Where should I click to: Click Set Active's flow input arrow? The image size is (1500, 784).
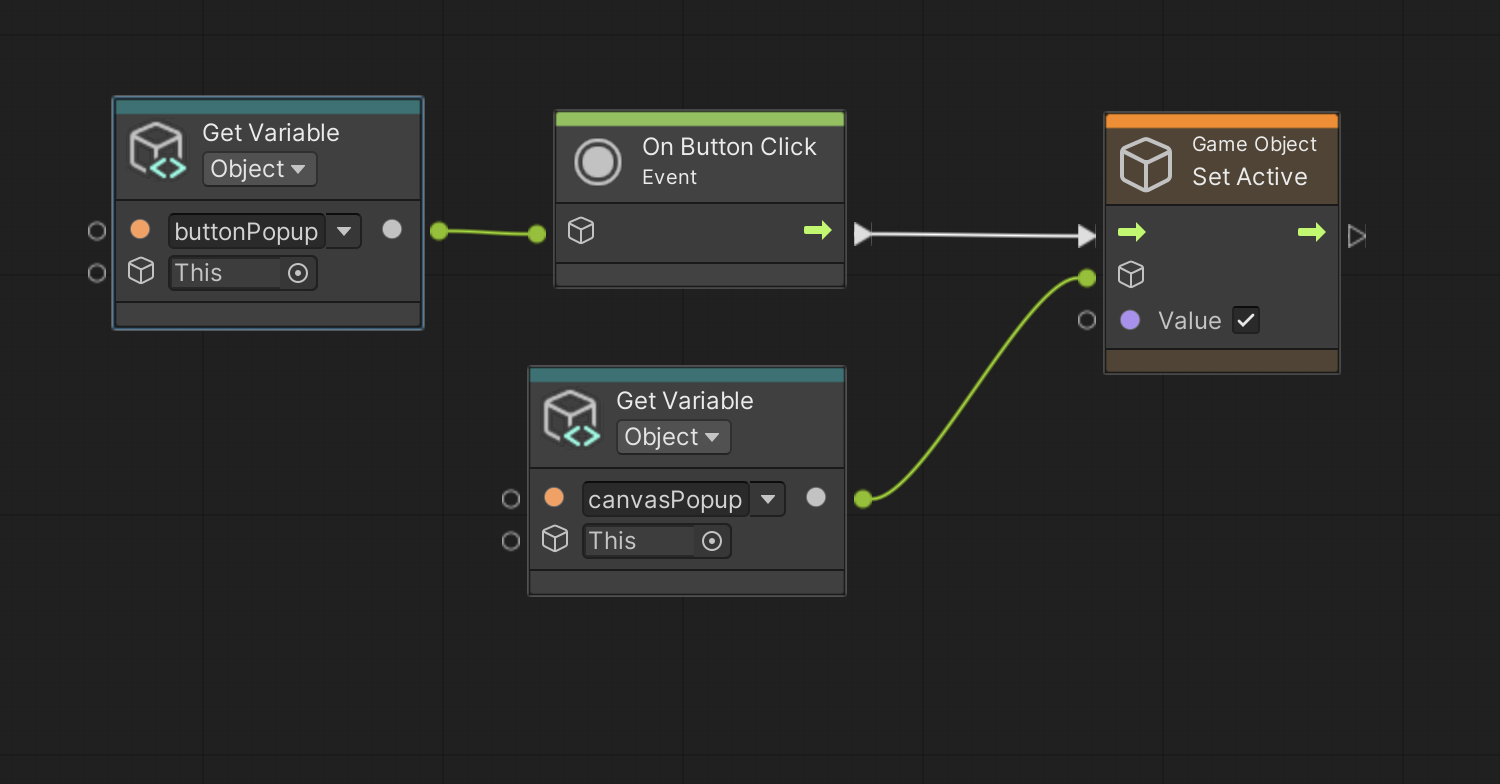[x=1131, y=233]
